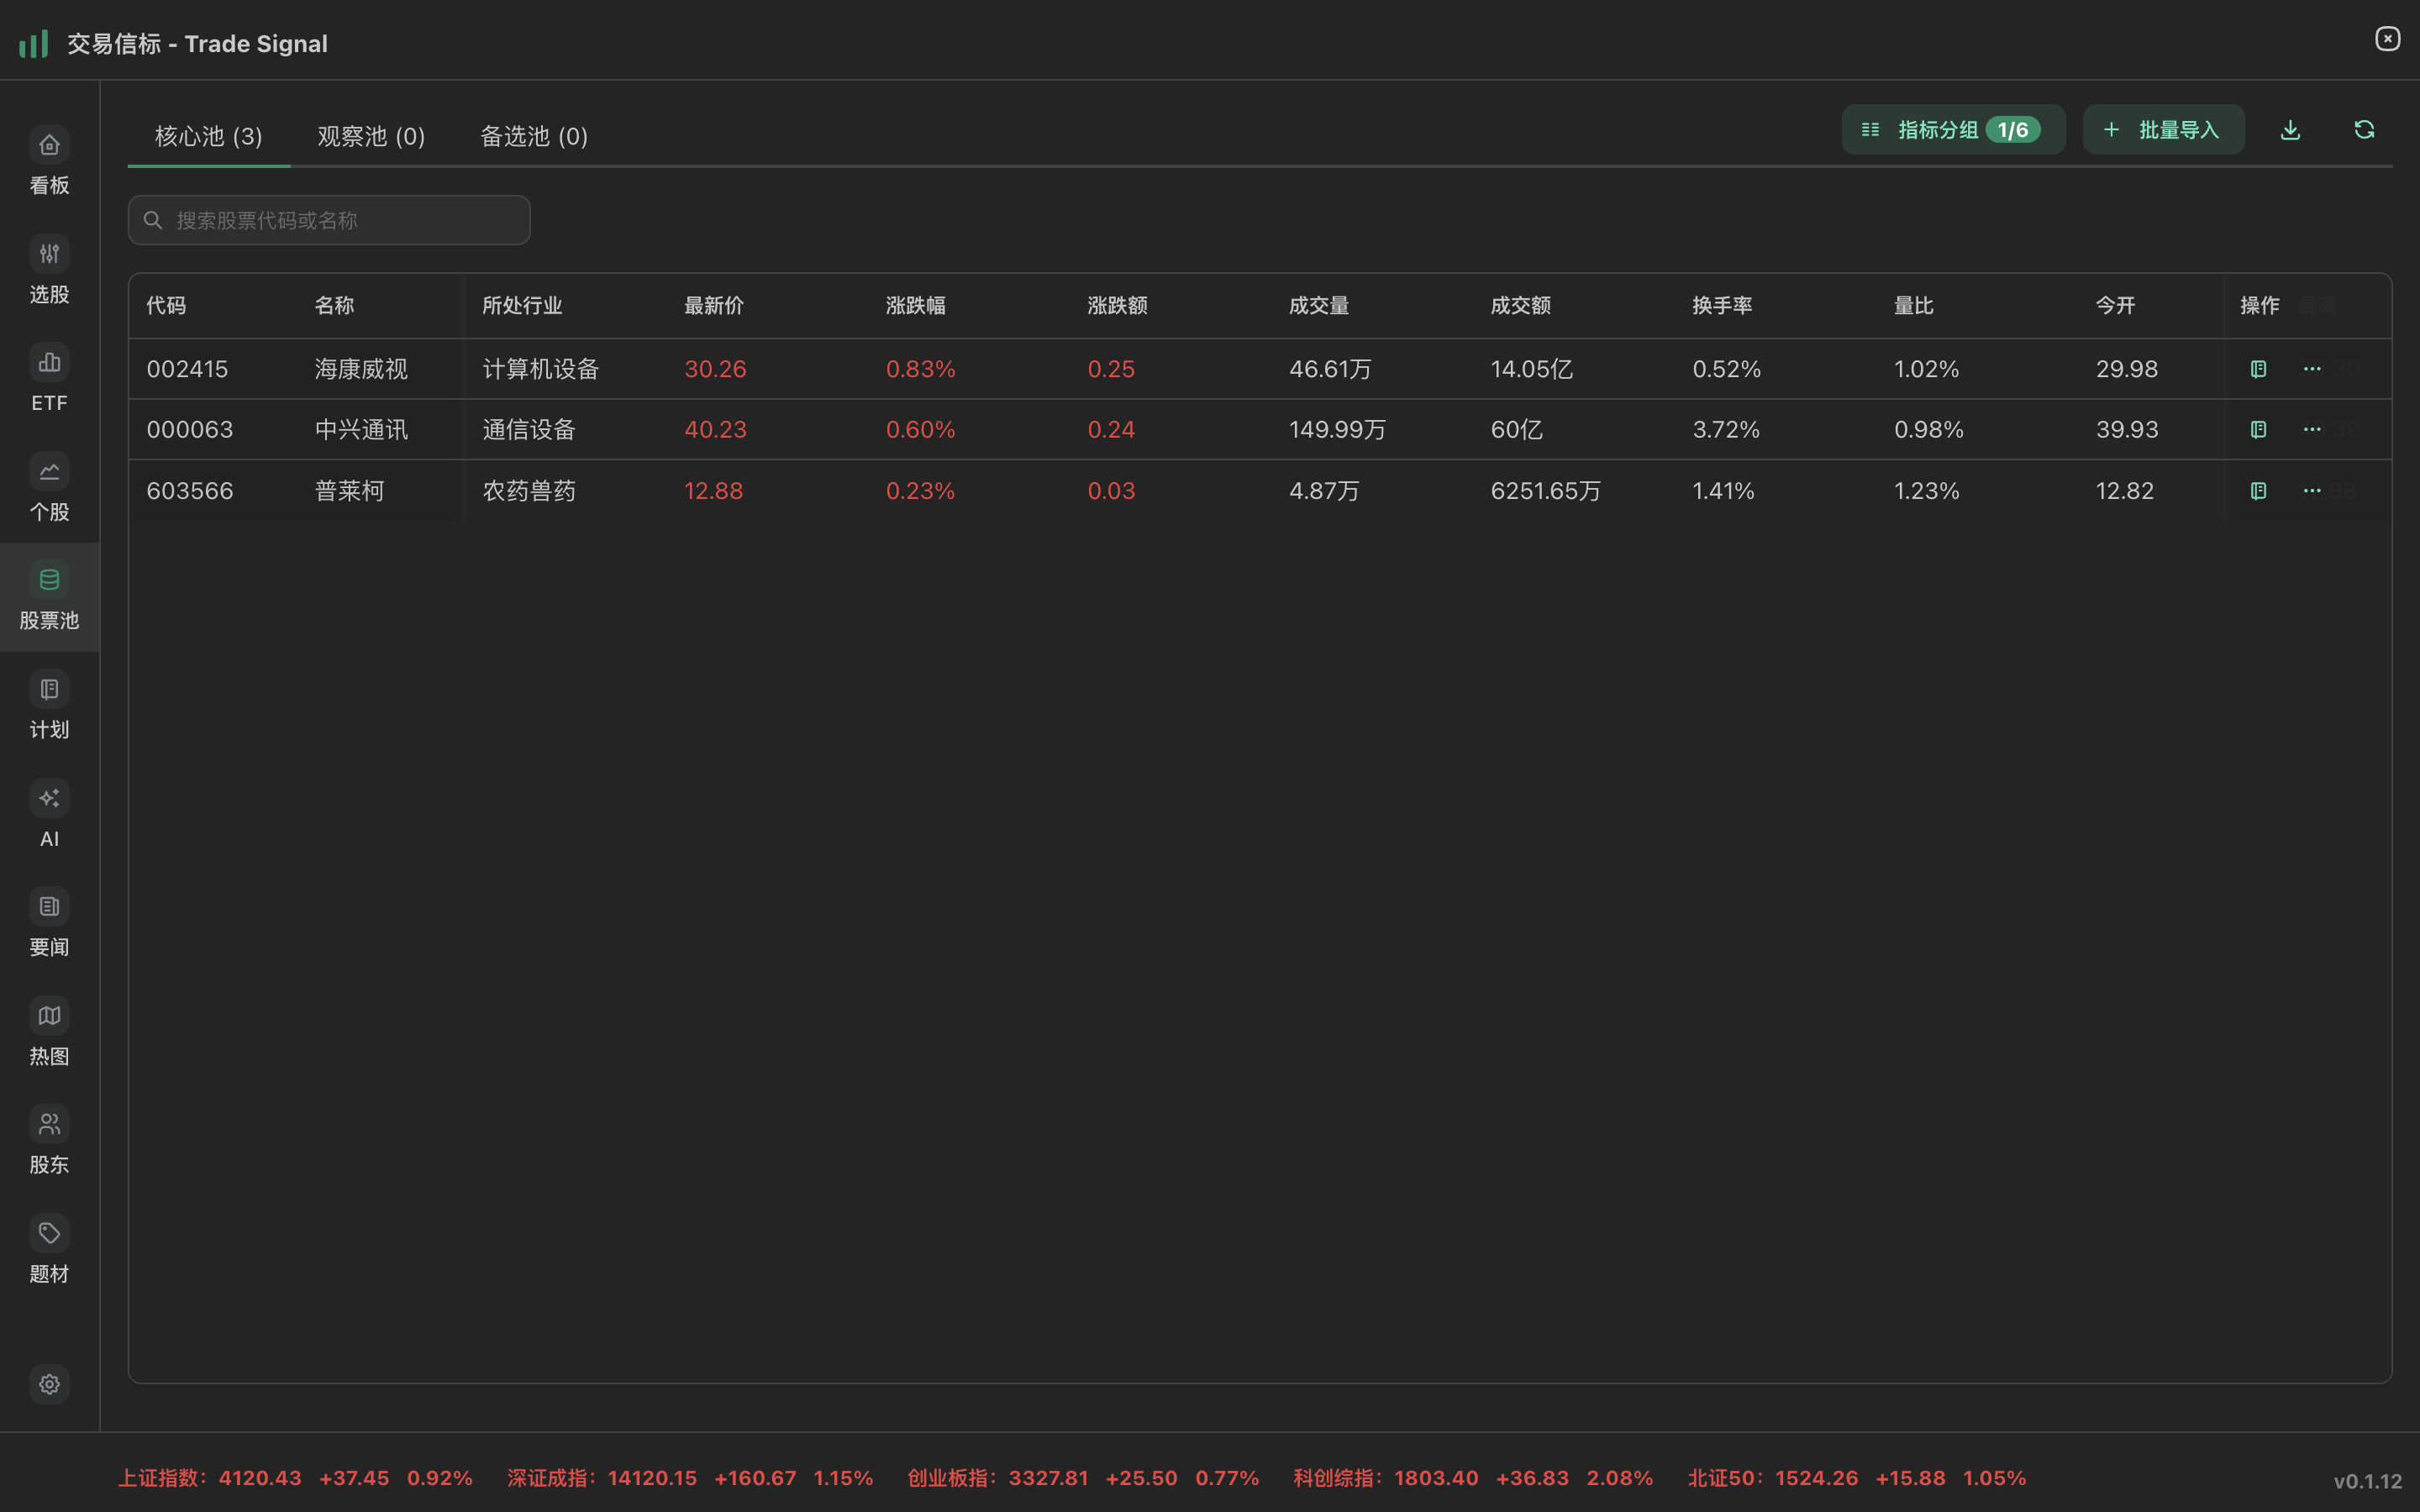Open the 看板 dashboard sidebar icon
This screenshot has width=2420, height=1512.
49,145
